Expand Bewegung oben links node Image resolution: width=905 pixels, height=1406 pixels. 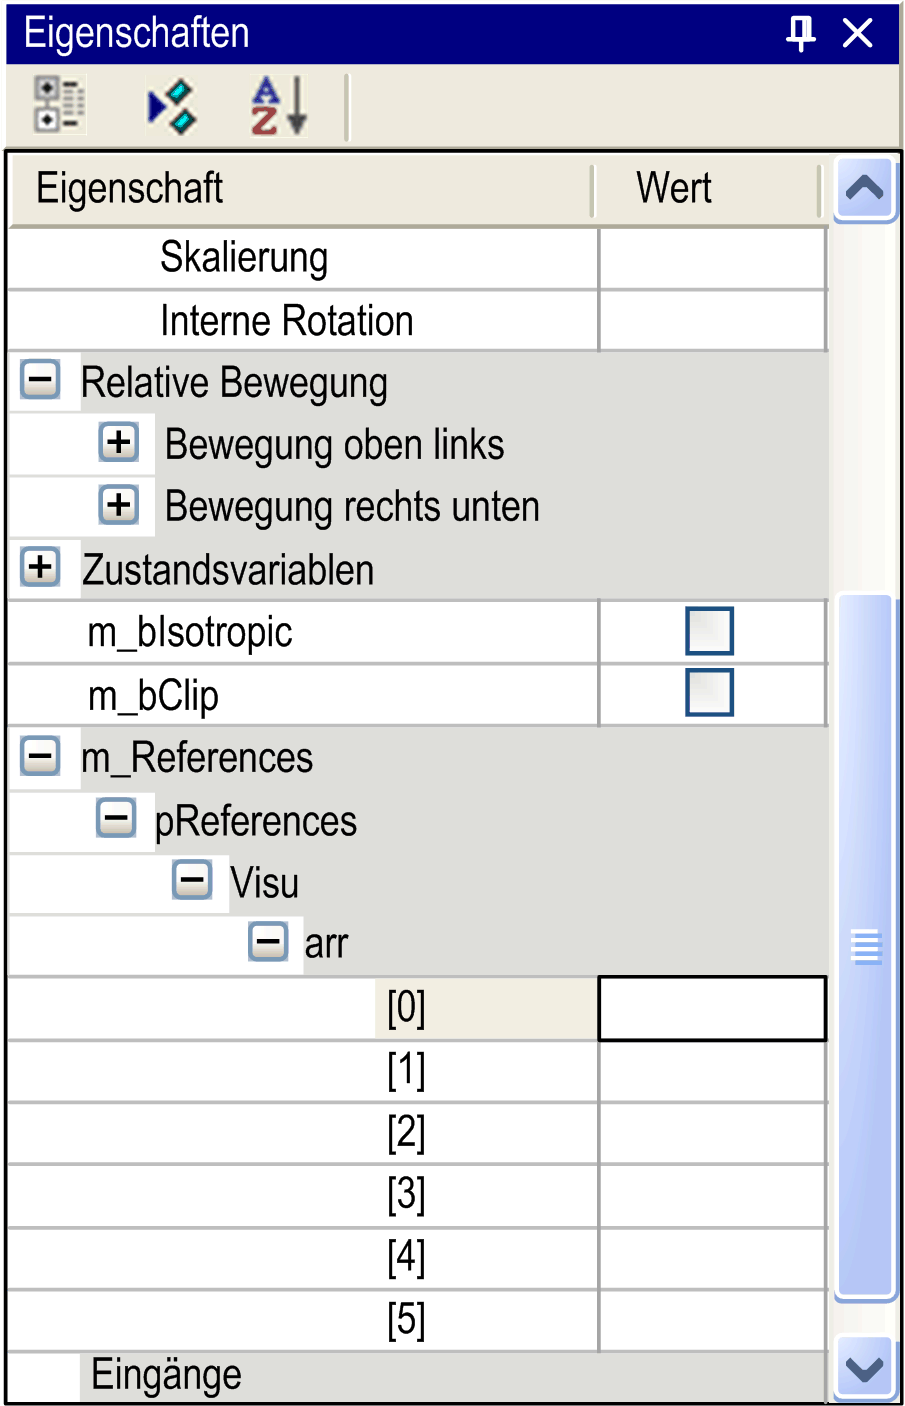[x=119, y=442]
